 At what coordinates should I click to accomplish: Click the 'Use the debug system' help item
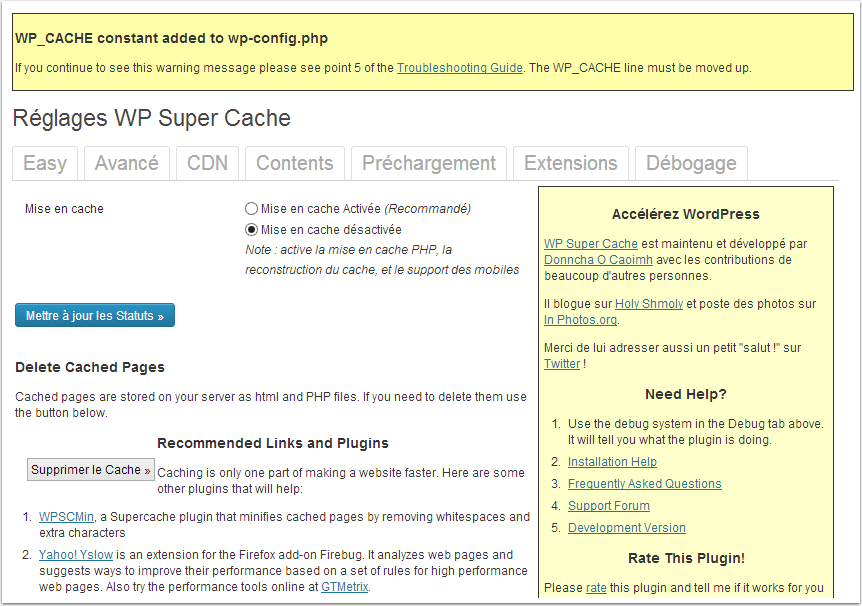pos(695,432)
